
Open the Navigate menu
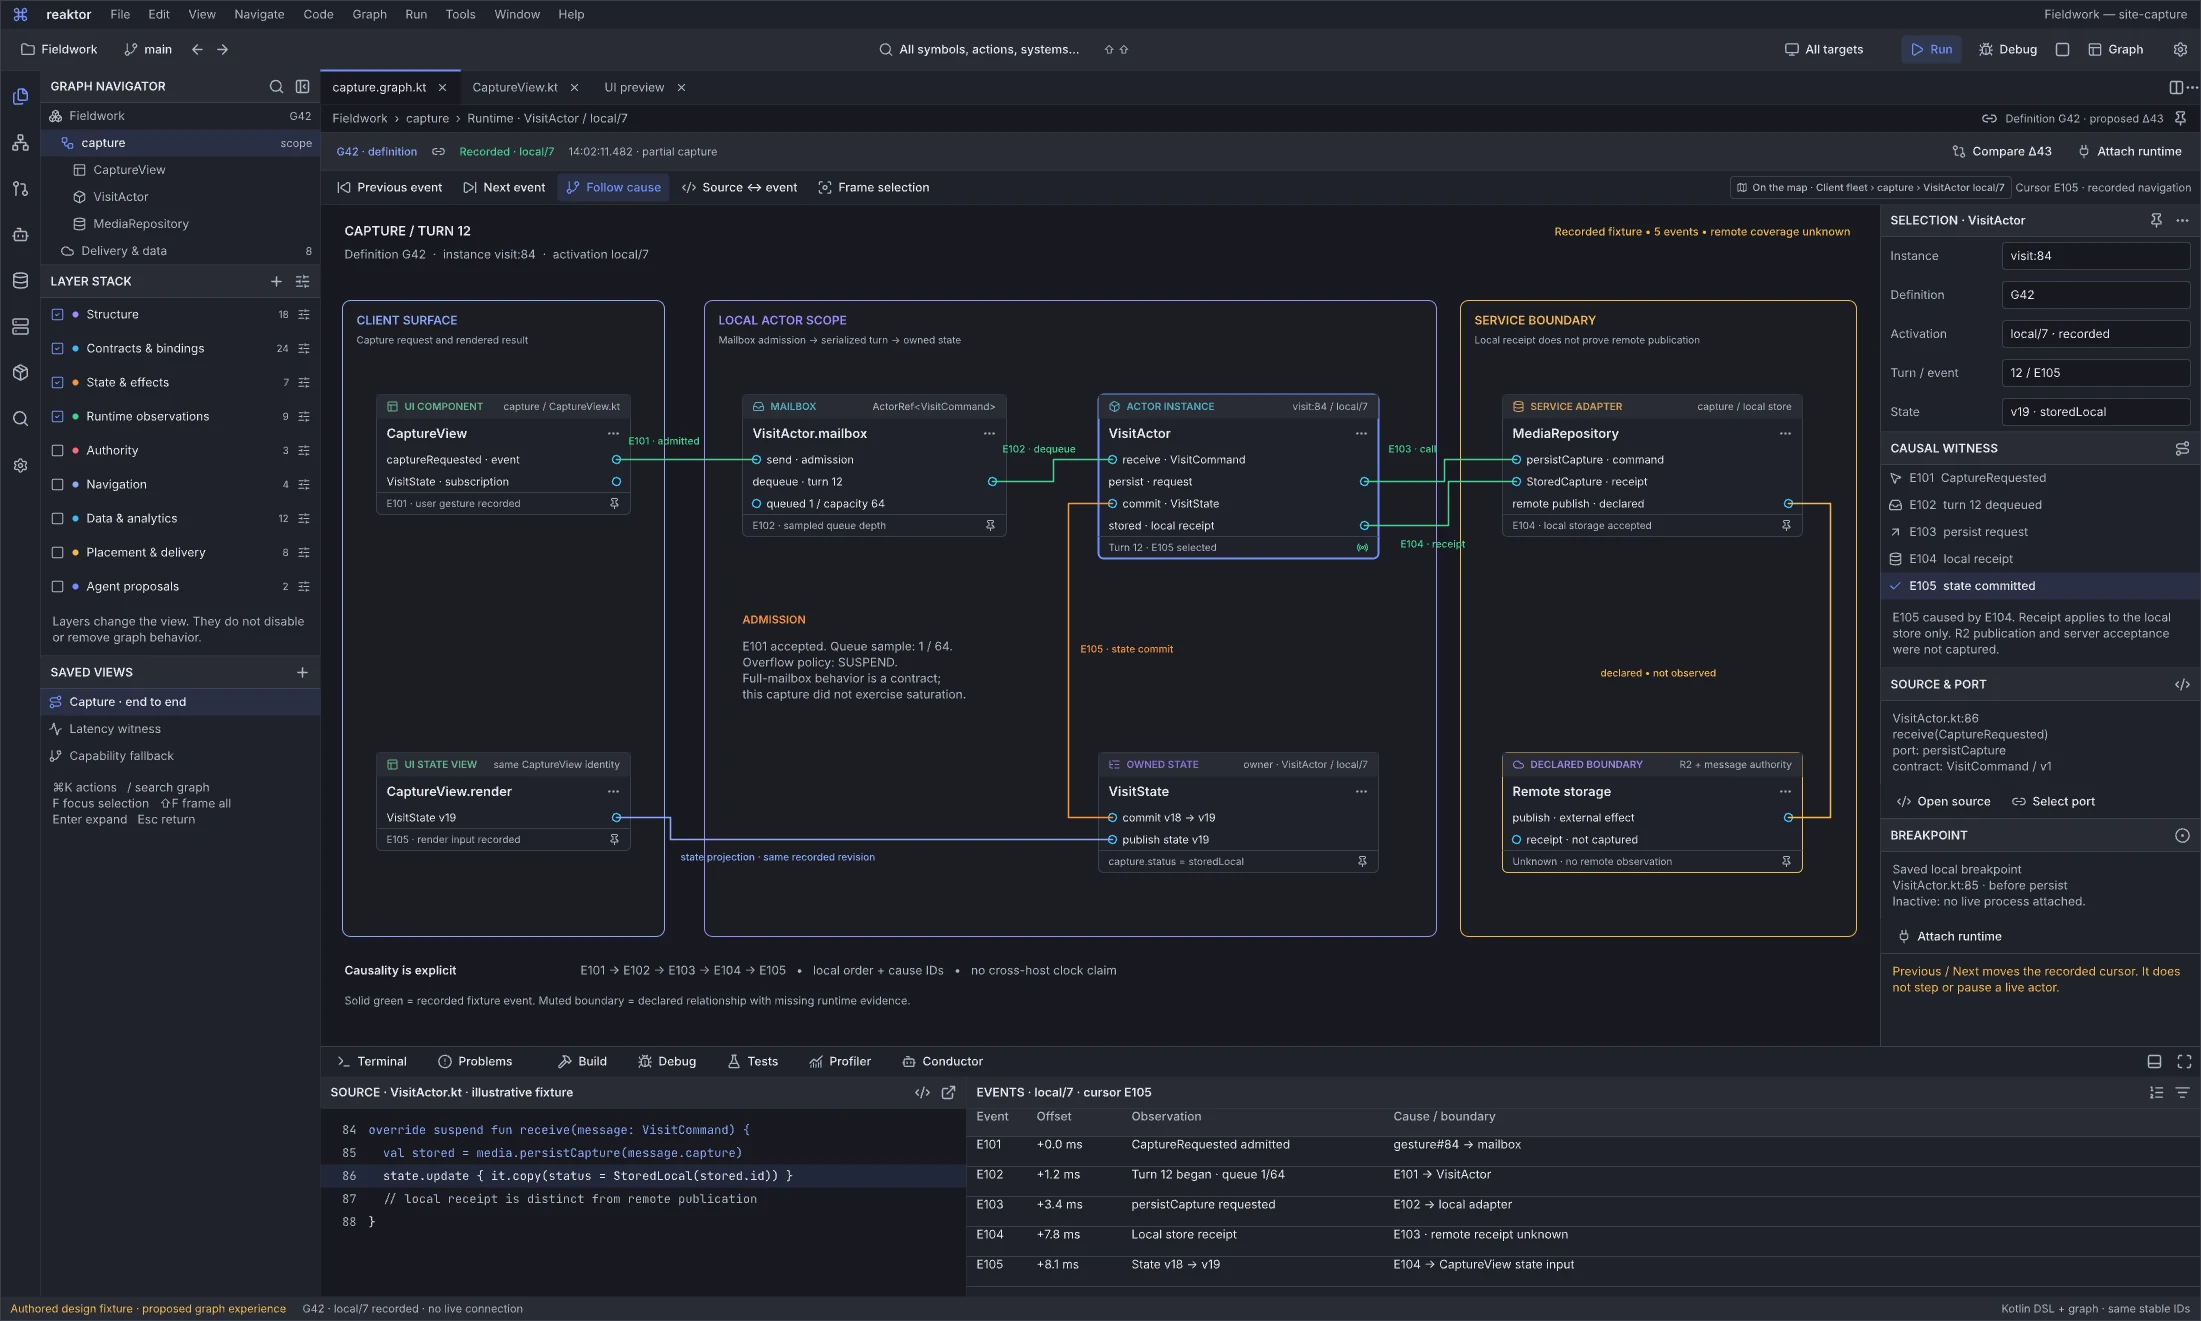click(259, 14)
